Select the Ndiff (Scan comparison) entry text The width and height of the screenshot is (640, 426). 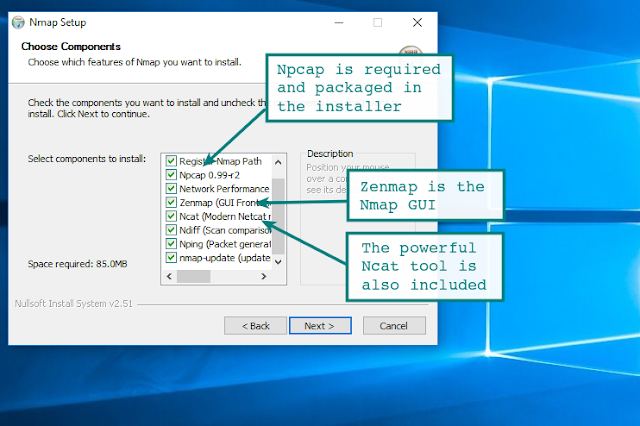225,230
